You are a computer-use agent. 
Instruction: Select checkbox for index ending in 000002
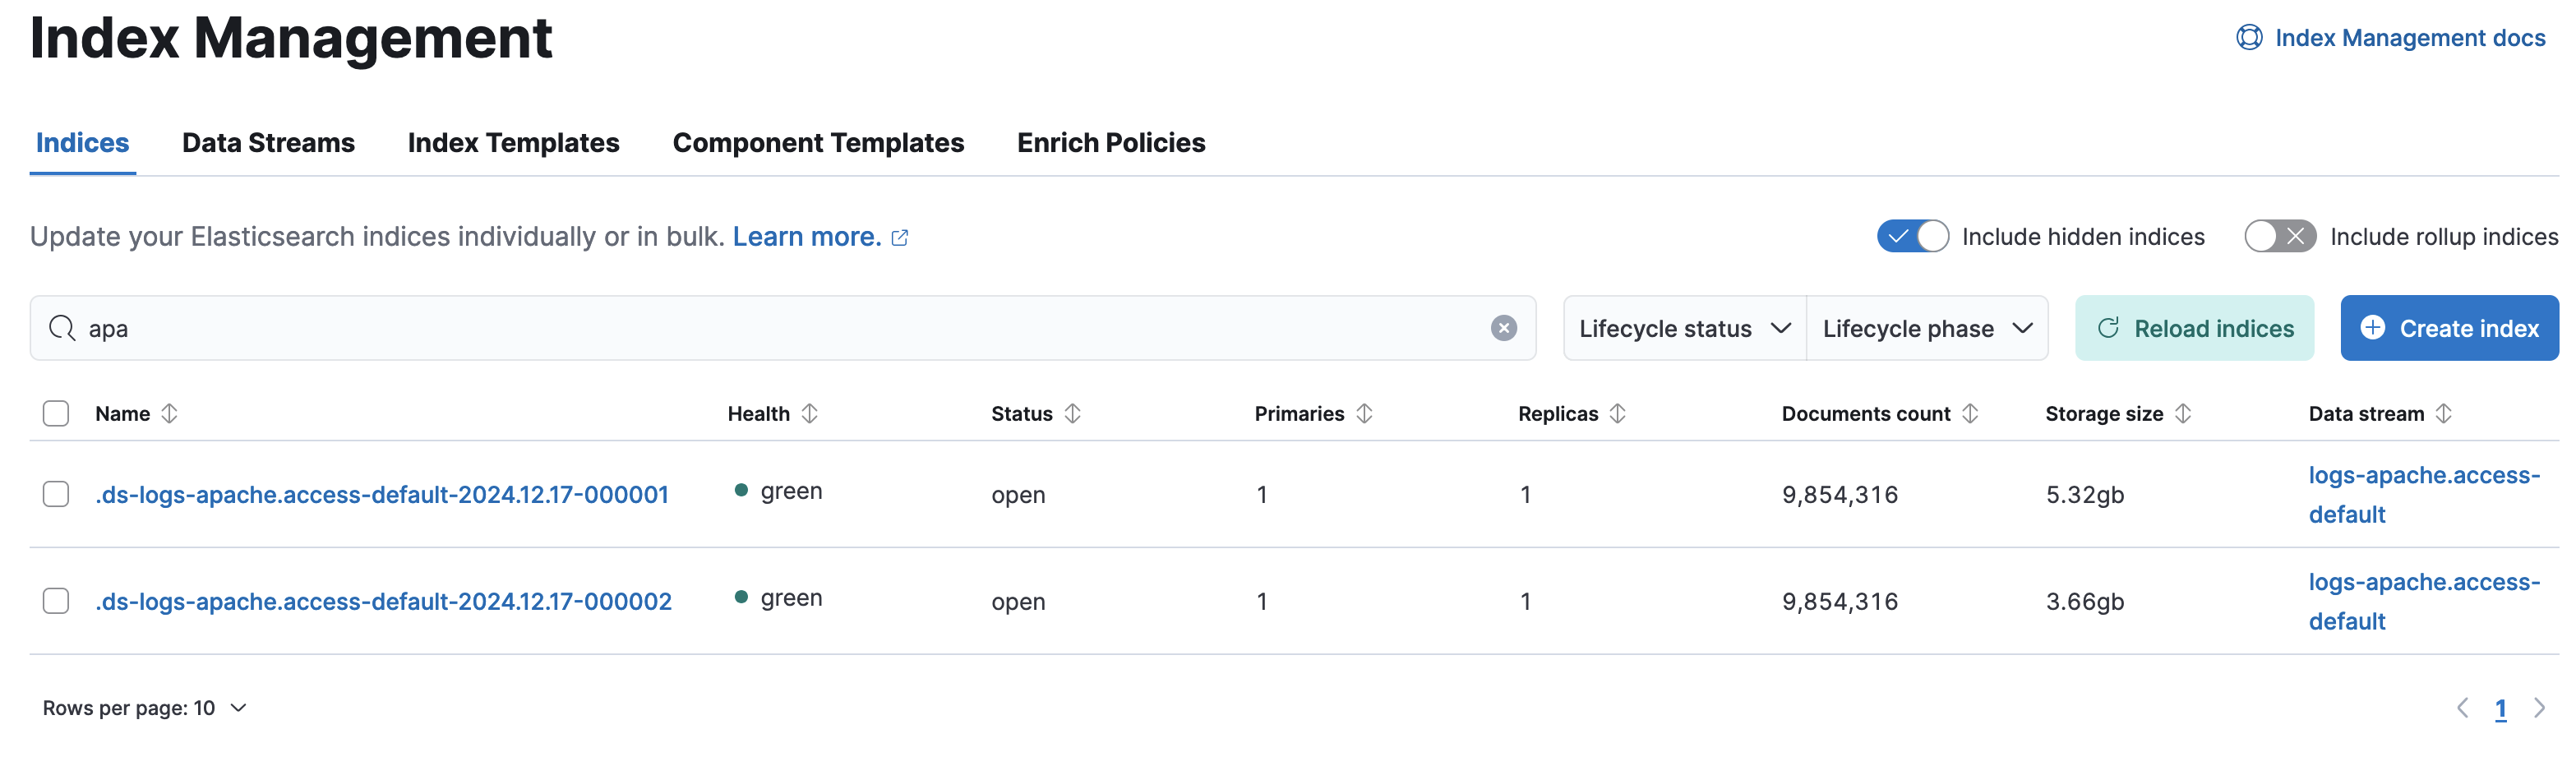(x=56, y=601)
